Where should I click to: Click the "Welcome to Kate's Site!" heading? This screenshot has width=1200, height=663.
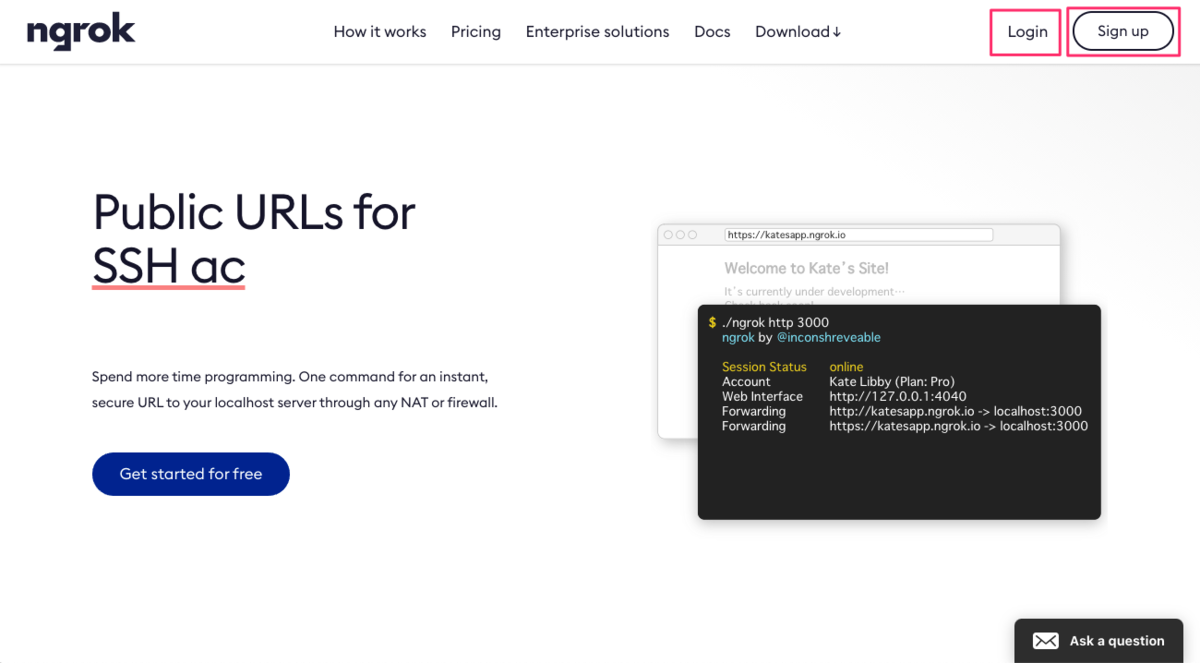pos(806,268)
